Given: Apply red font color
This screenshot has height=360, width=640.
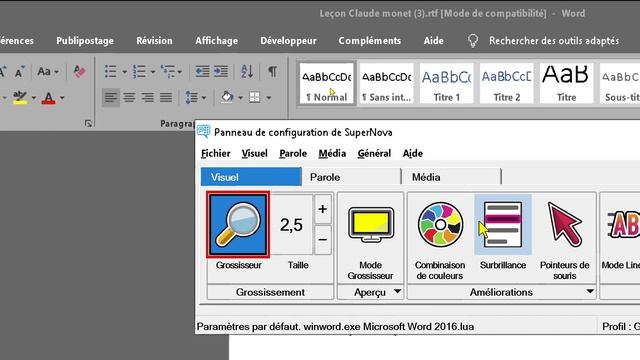Looking at the screenshot, I should pyautogui.click(x=49, y=98).
